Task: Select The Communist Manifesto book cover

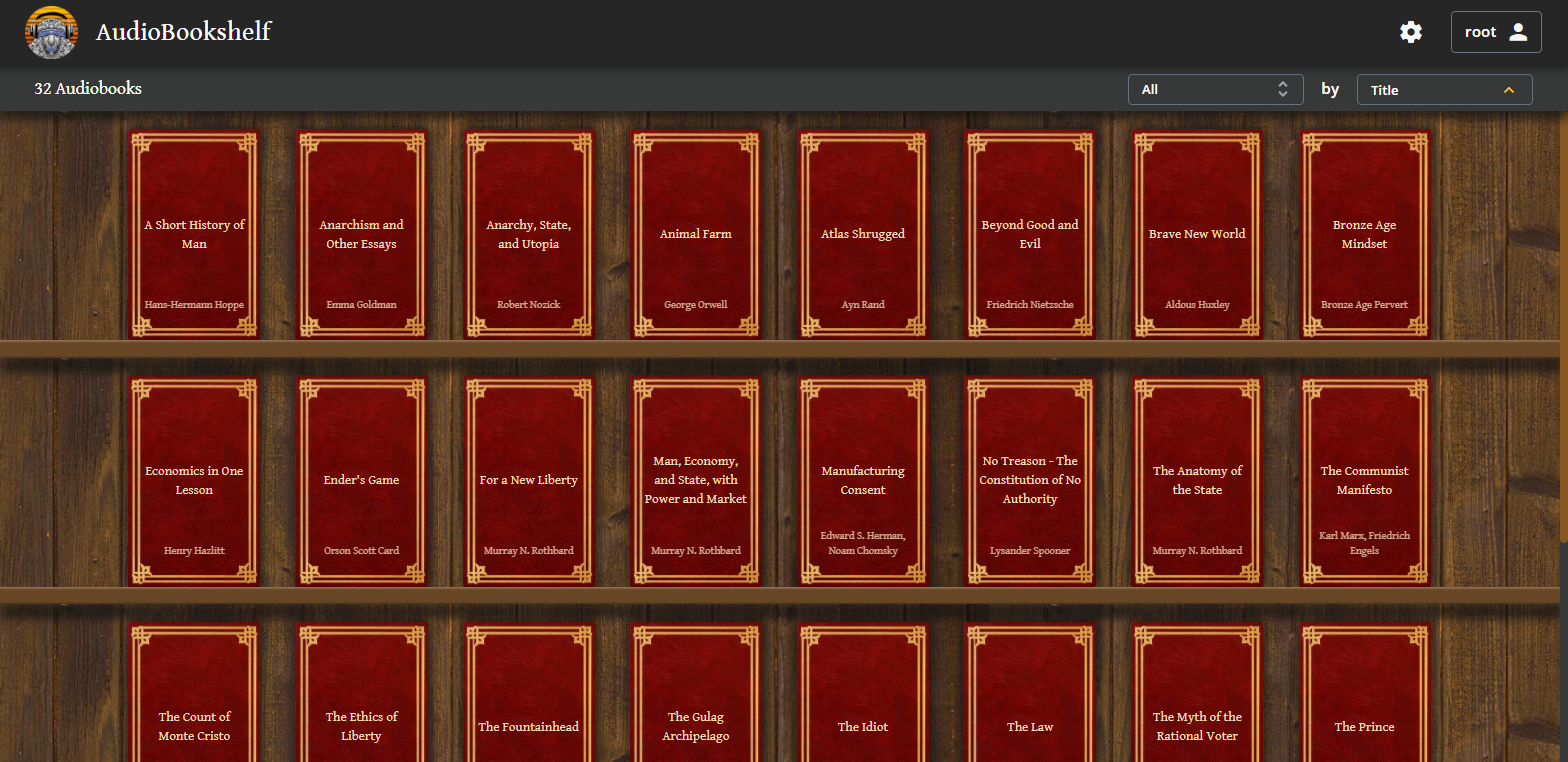Action: pyautogui.click(x=1364, y=481)
